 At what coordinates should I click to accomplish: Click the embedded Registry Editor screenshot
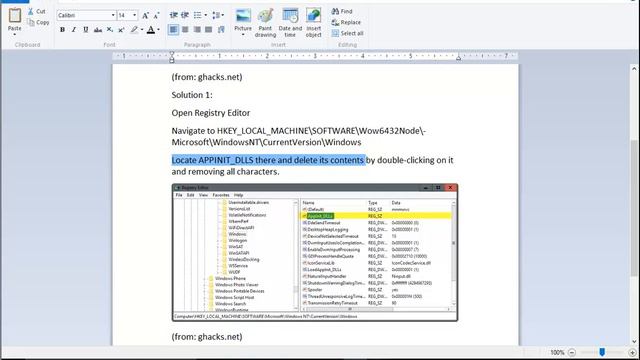(315, 252)
